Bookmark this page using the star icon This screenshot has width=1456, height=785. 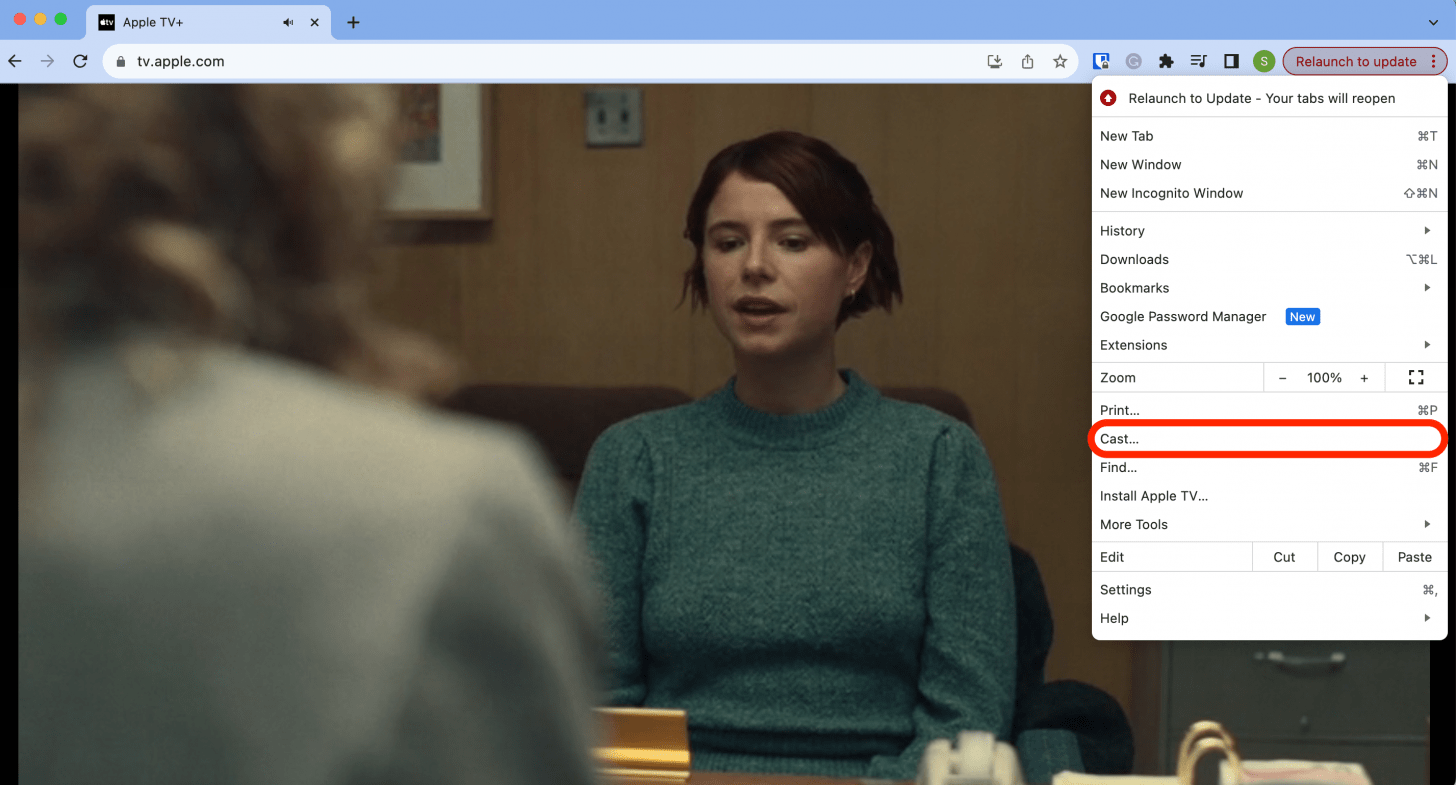click(x=1060, y=61)
